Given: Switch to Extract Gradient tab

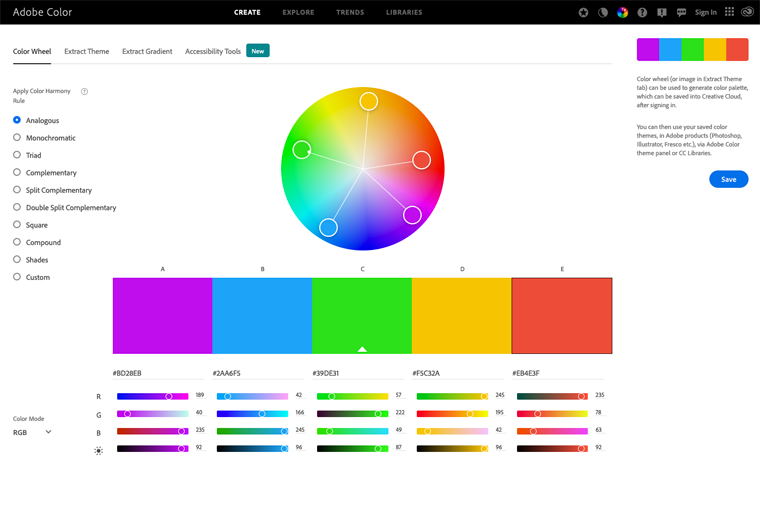Looking at the screenshot, I should pos(147,51).
